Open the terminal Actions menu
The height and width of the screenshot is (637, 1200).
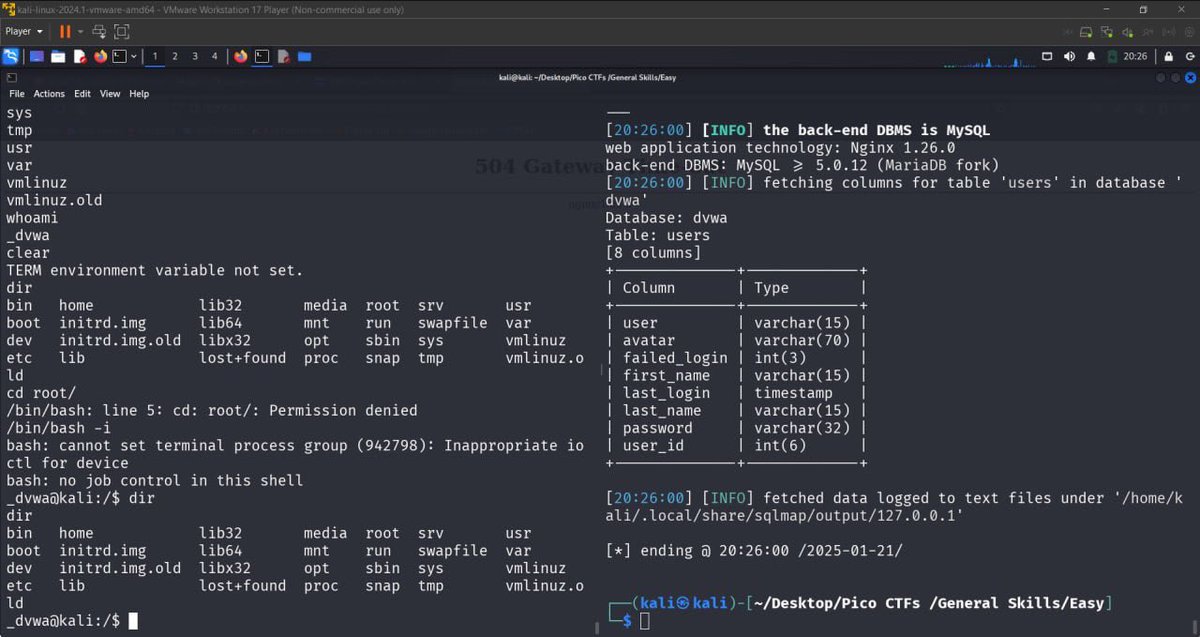click(49, 93)
